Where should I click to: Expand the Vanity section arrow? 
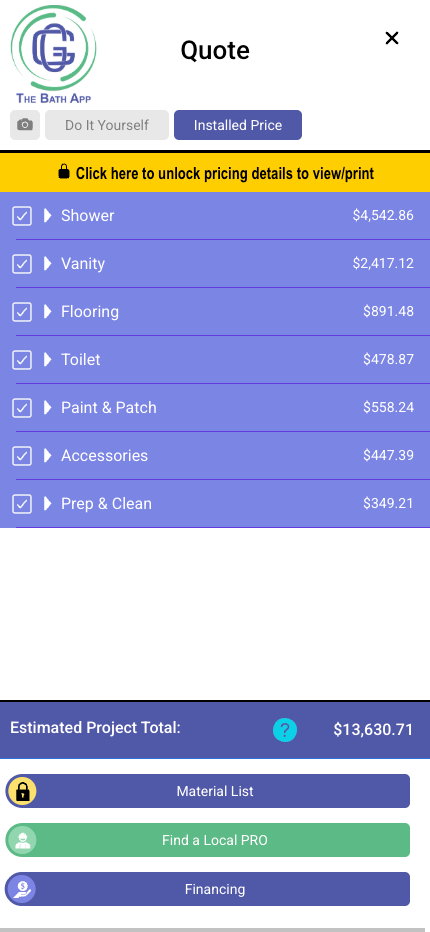[48, 263]
